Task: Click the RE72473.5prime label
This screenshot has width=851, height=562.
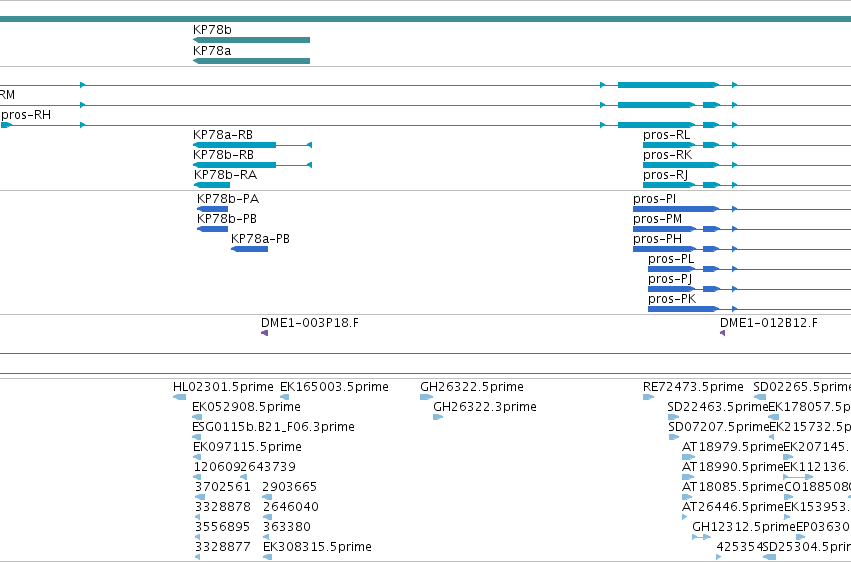Action: (693, 387)
